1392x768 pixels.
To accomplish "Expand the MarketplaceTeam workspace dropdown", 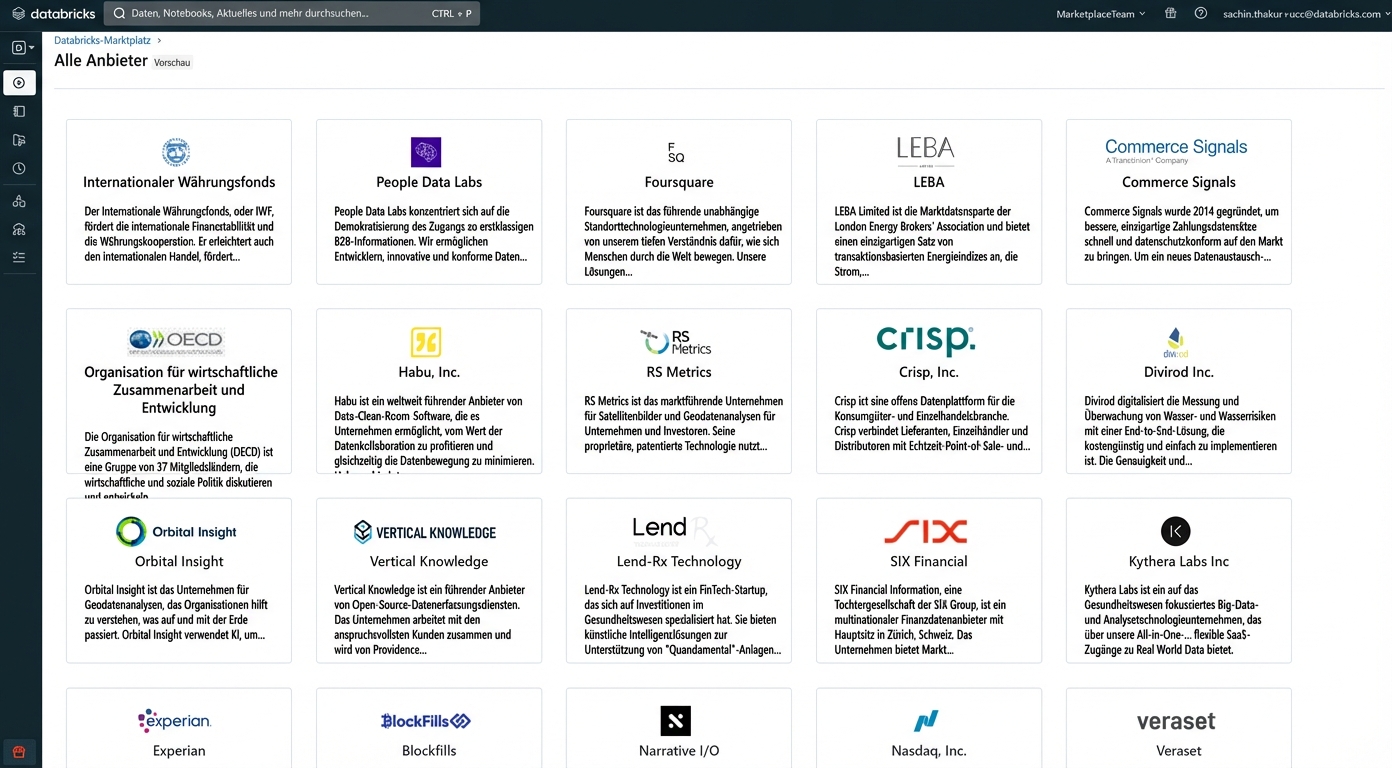I will click(x=1099, y=13).
